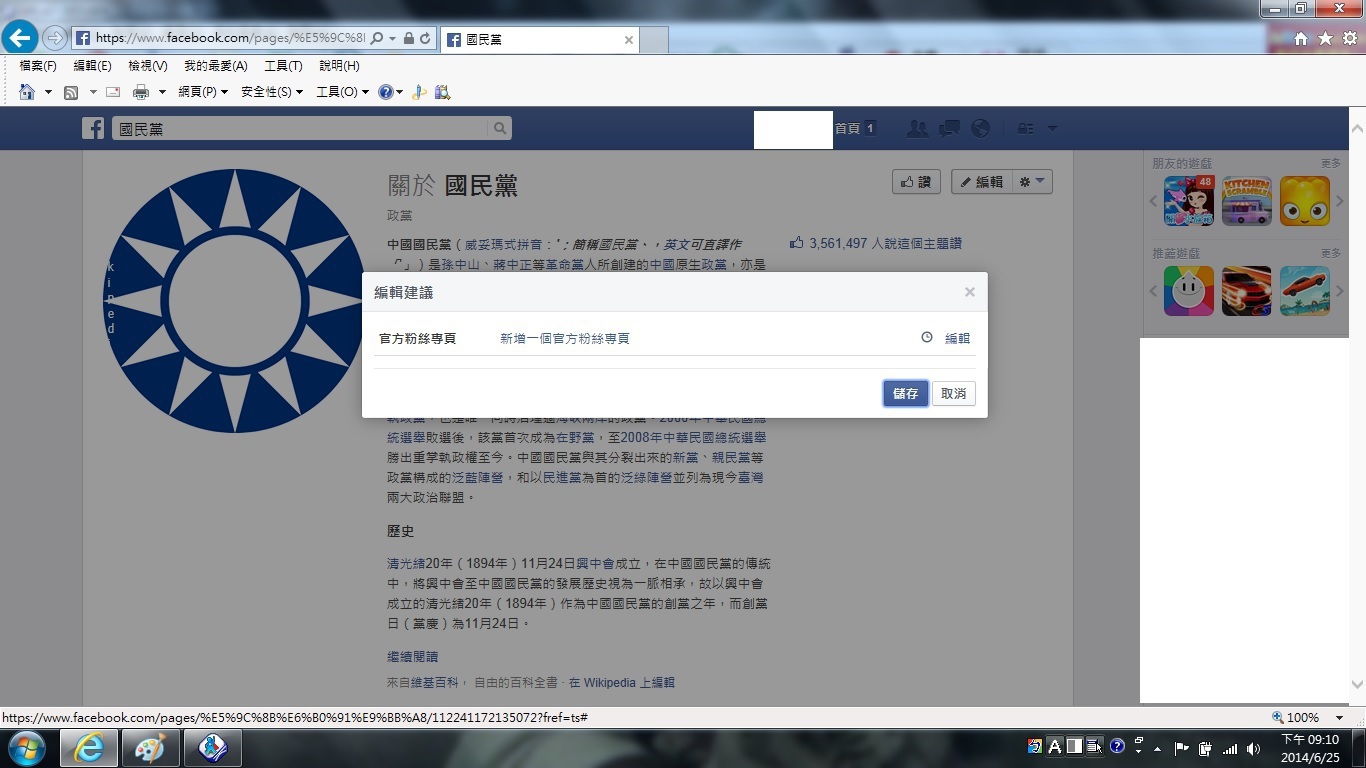Open the 檔案(F) menu
The image size is (1366, 768).
[38, 66]
